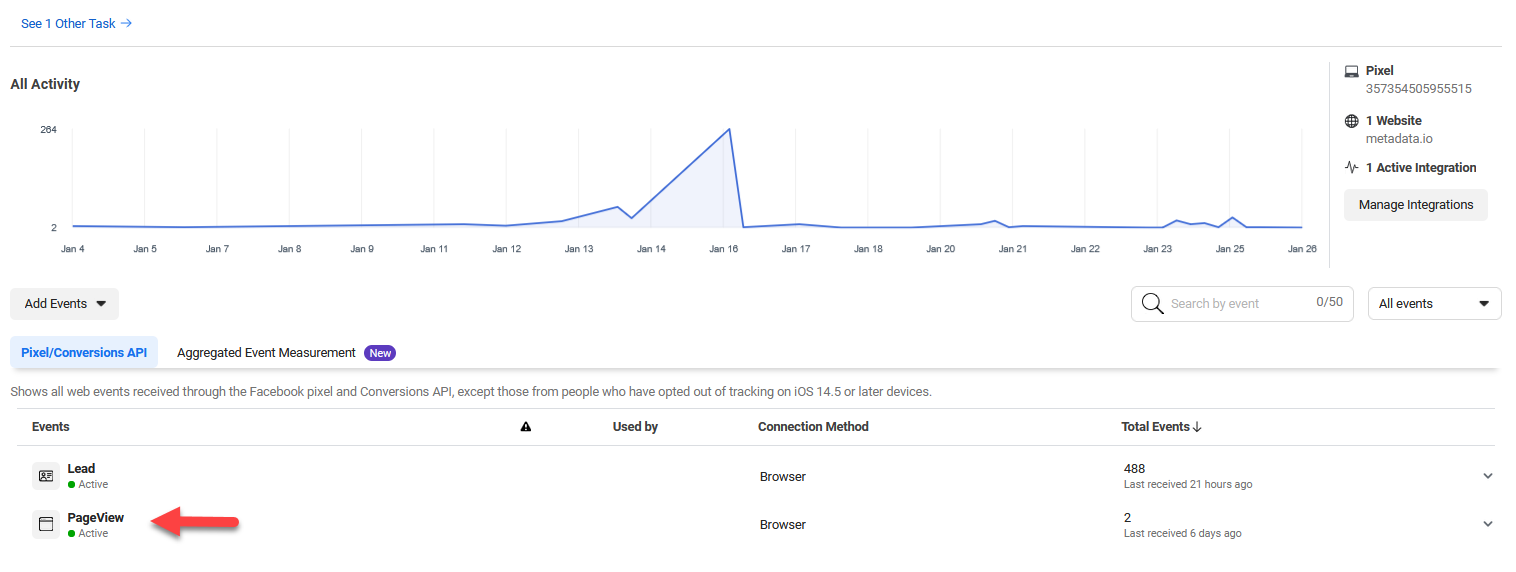Open the See 1 Other Task link
Viewport: 1516px width, 572px height.
(x=76, y=23)
